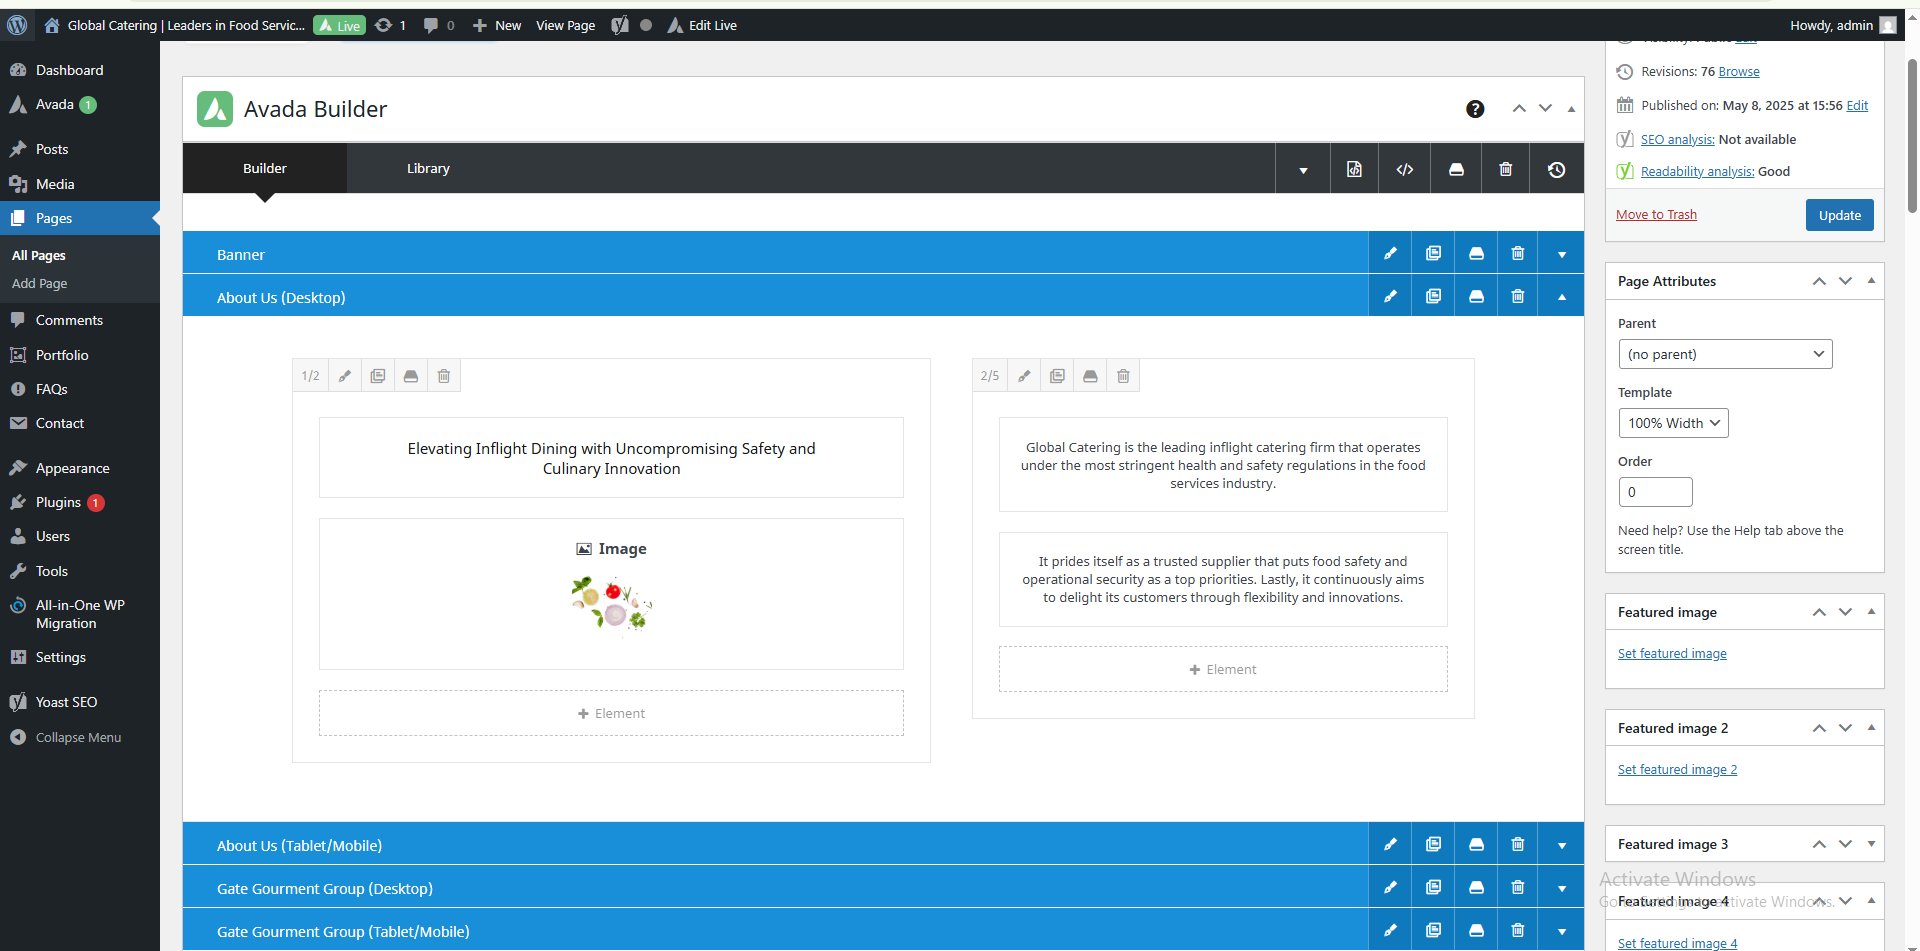Image resolution: width=1920 pixels, height=951 pixels.
Task: Open Portfolio in the admin sidebar
Action: (x=62, y=355)
